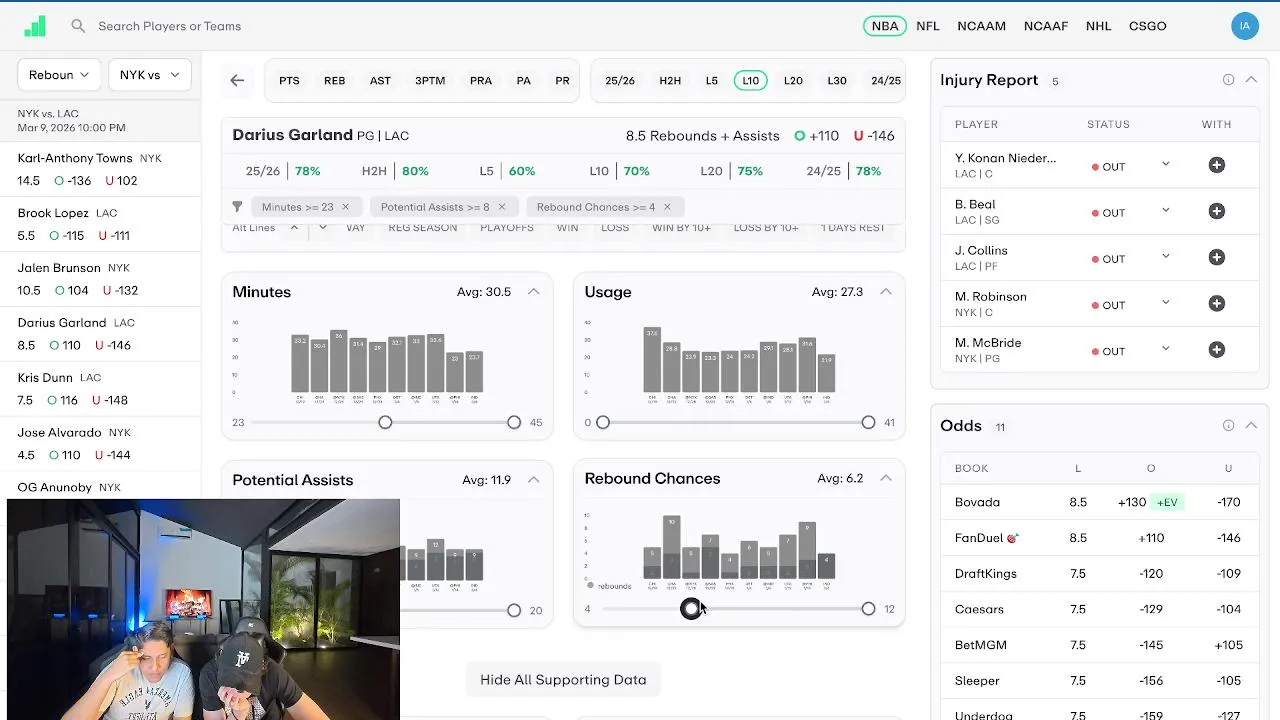The image size is (1280, 720).
Task: Remove the Potential Assists >= 8 filter
Action: (502, 207)
